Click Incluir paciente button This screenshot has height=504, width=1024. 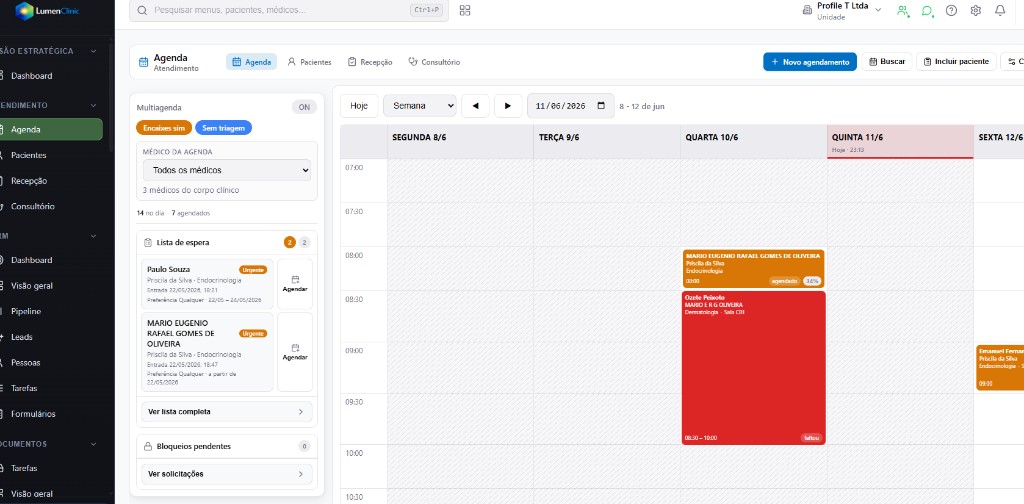tap(956, 62)
